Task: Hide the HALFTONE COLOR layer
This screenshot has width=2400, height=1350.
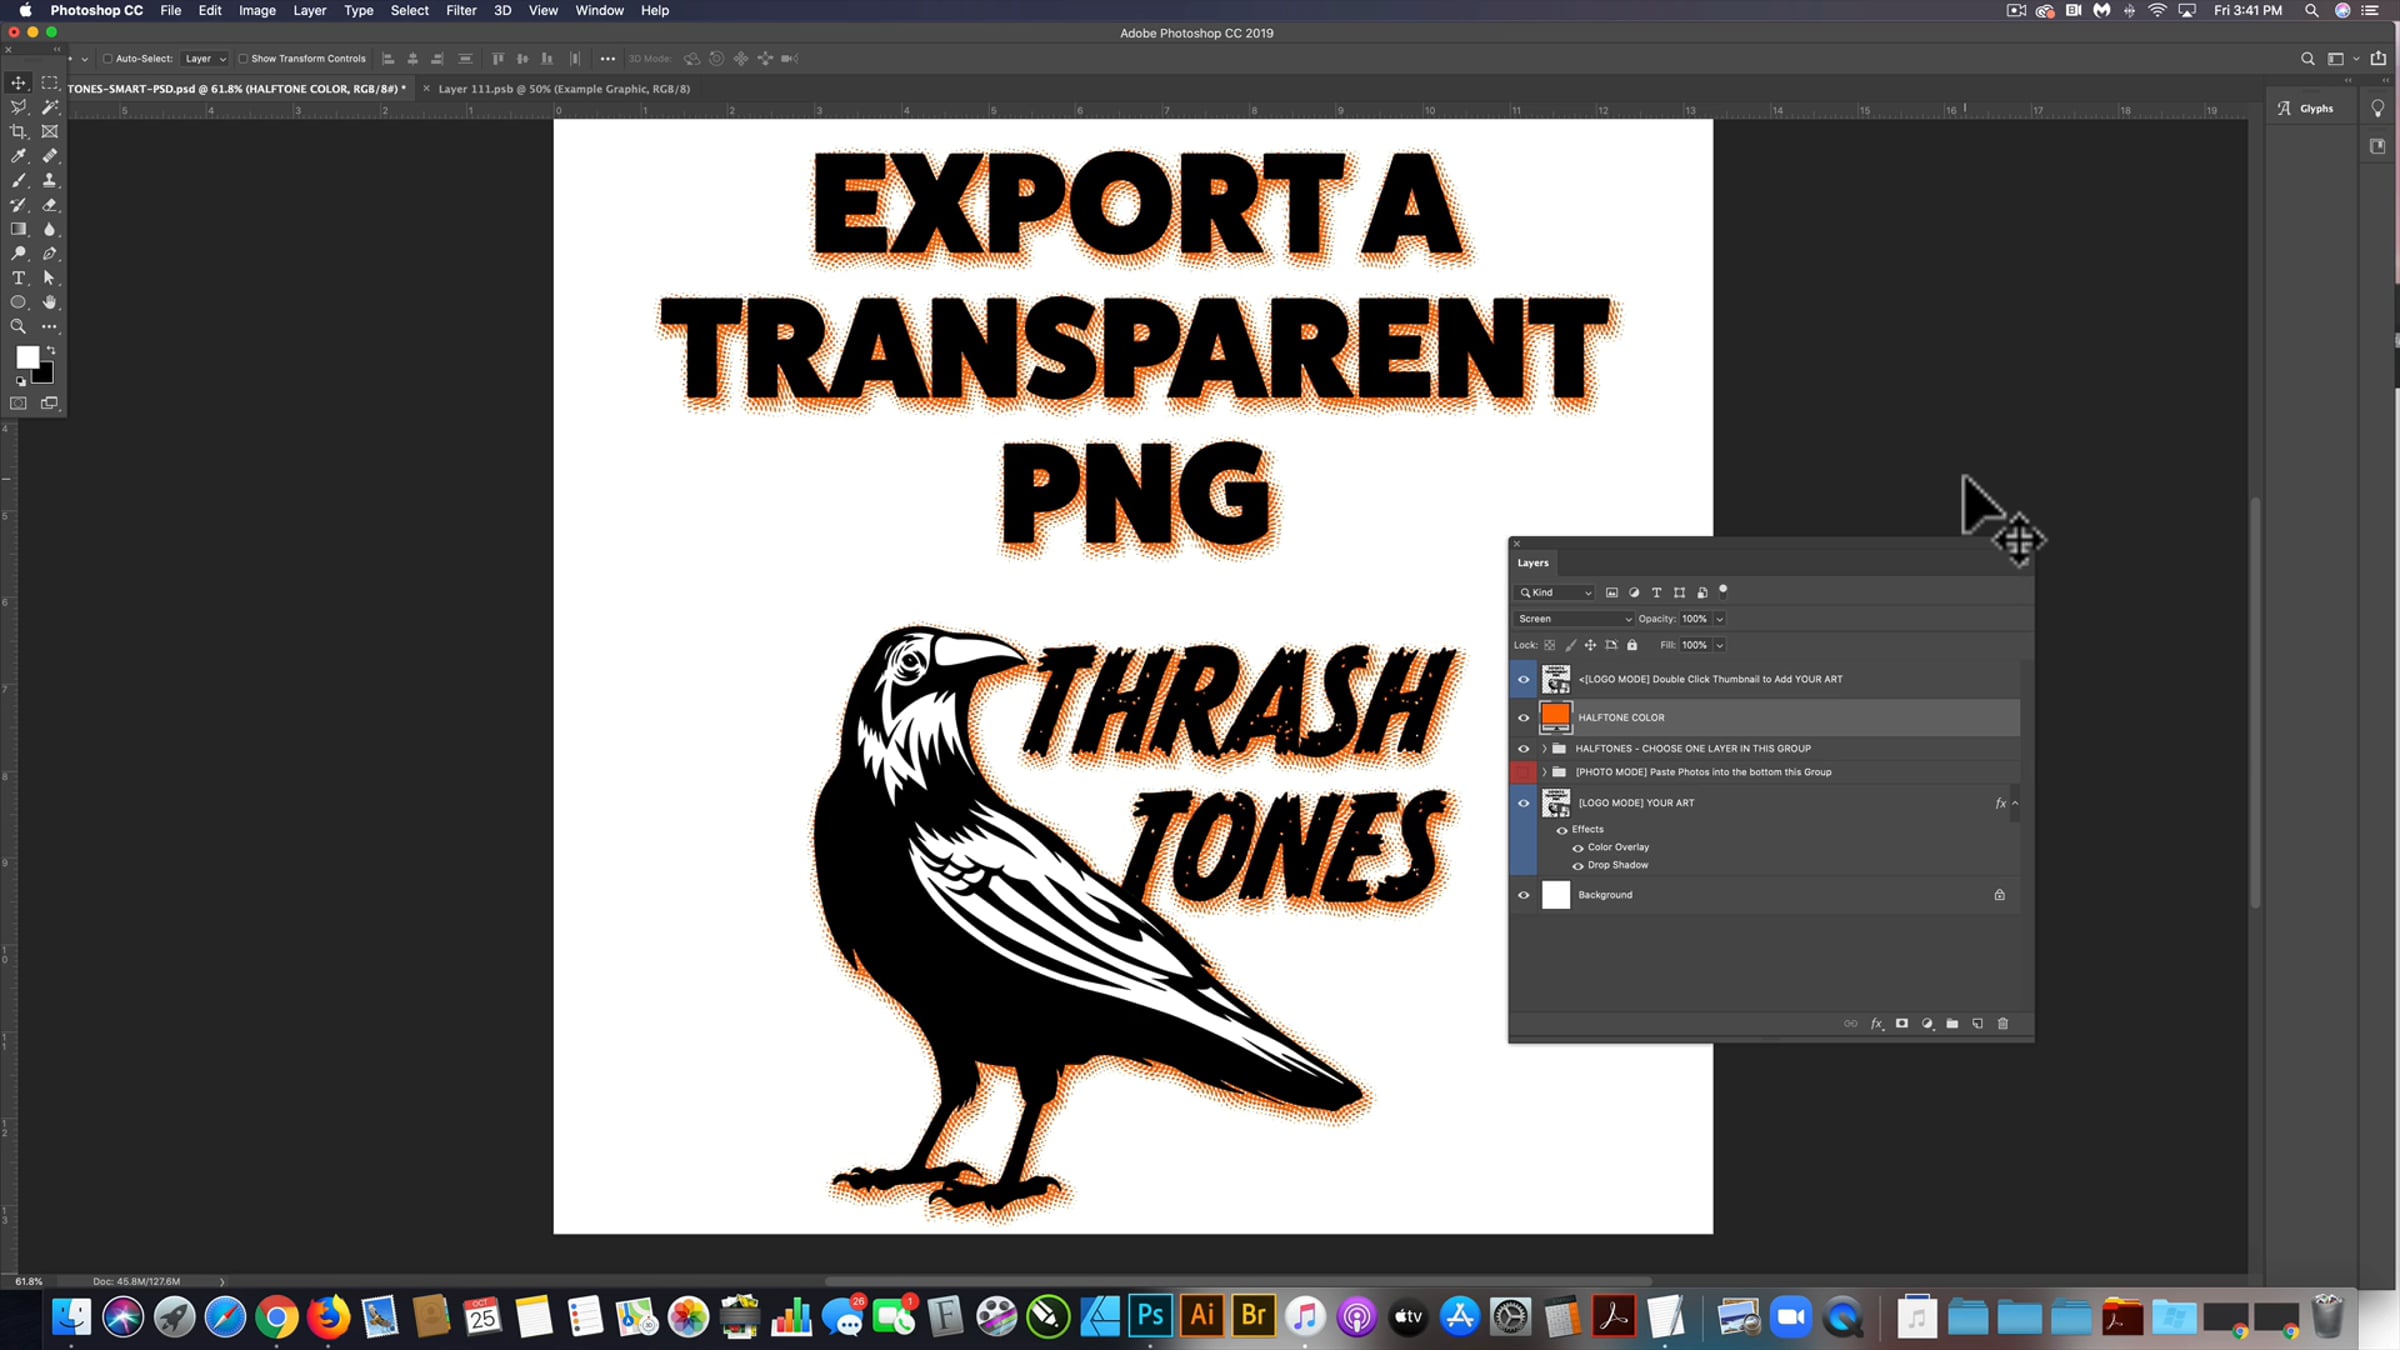Action: point(1523,718)
